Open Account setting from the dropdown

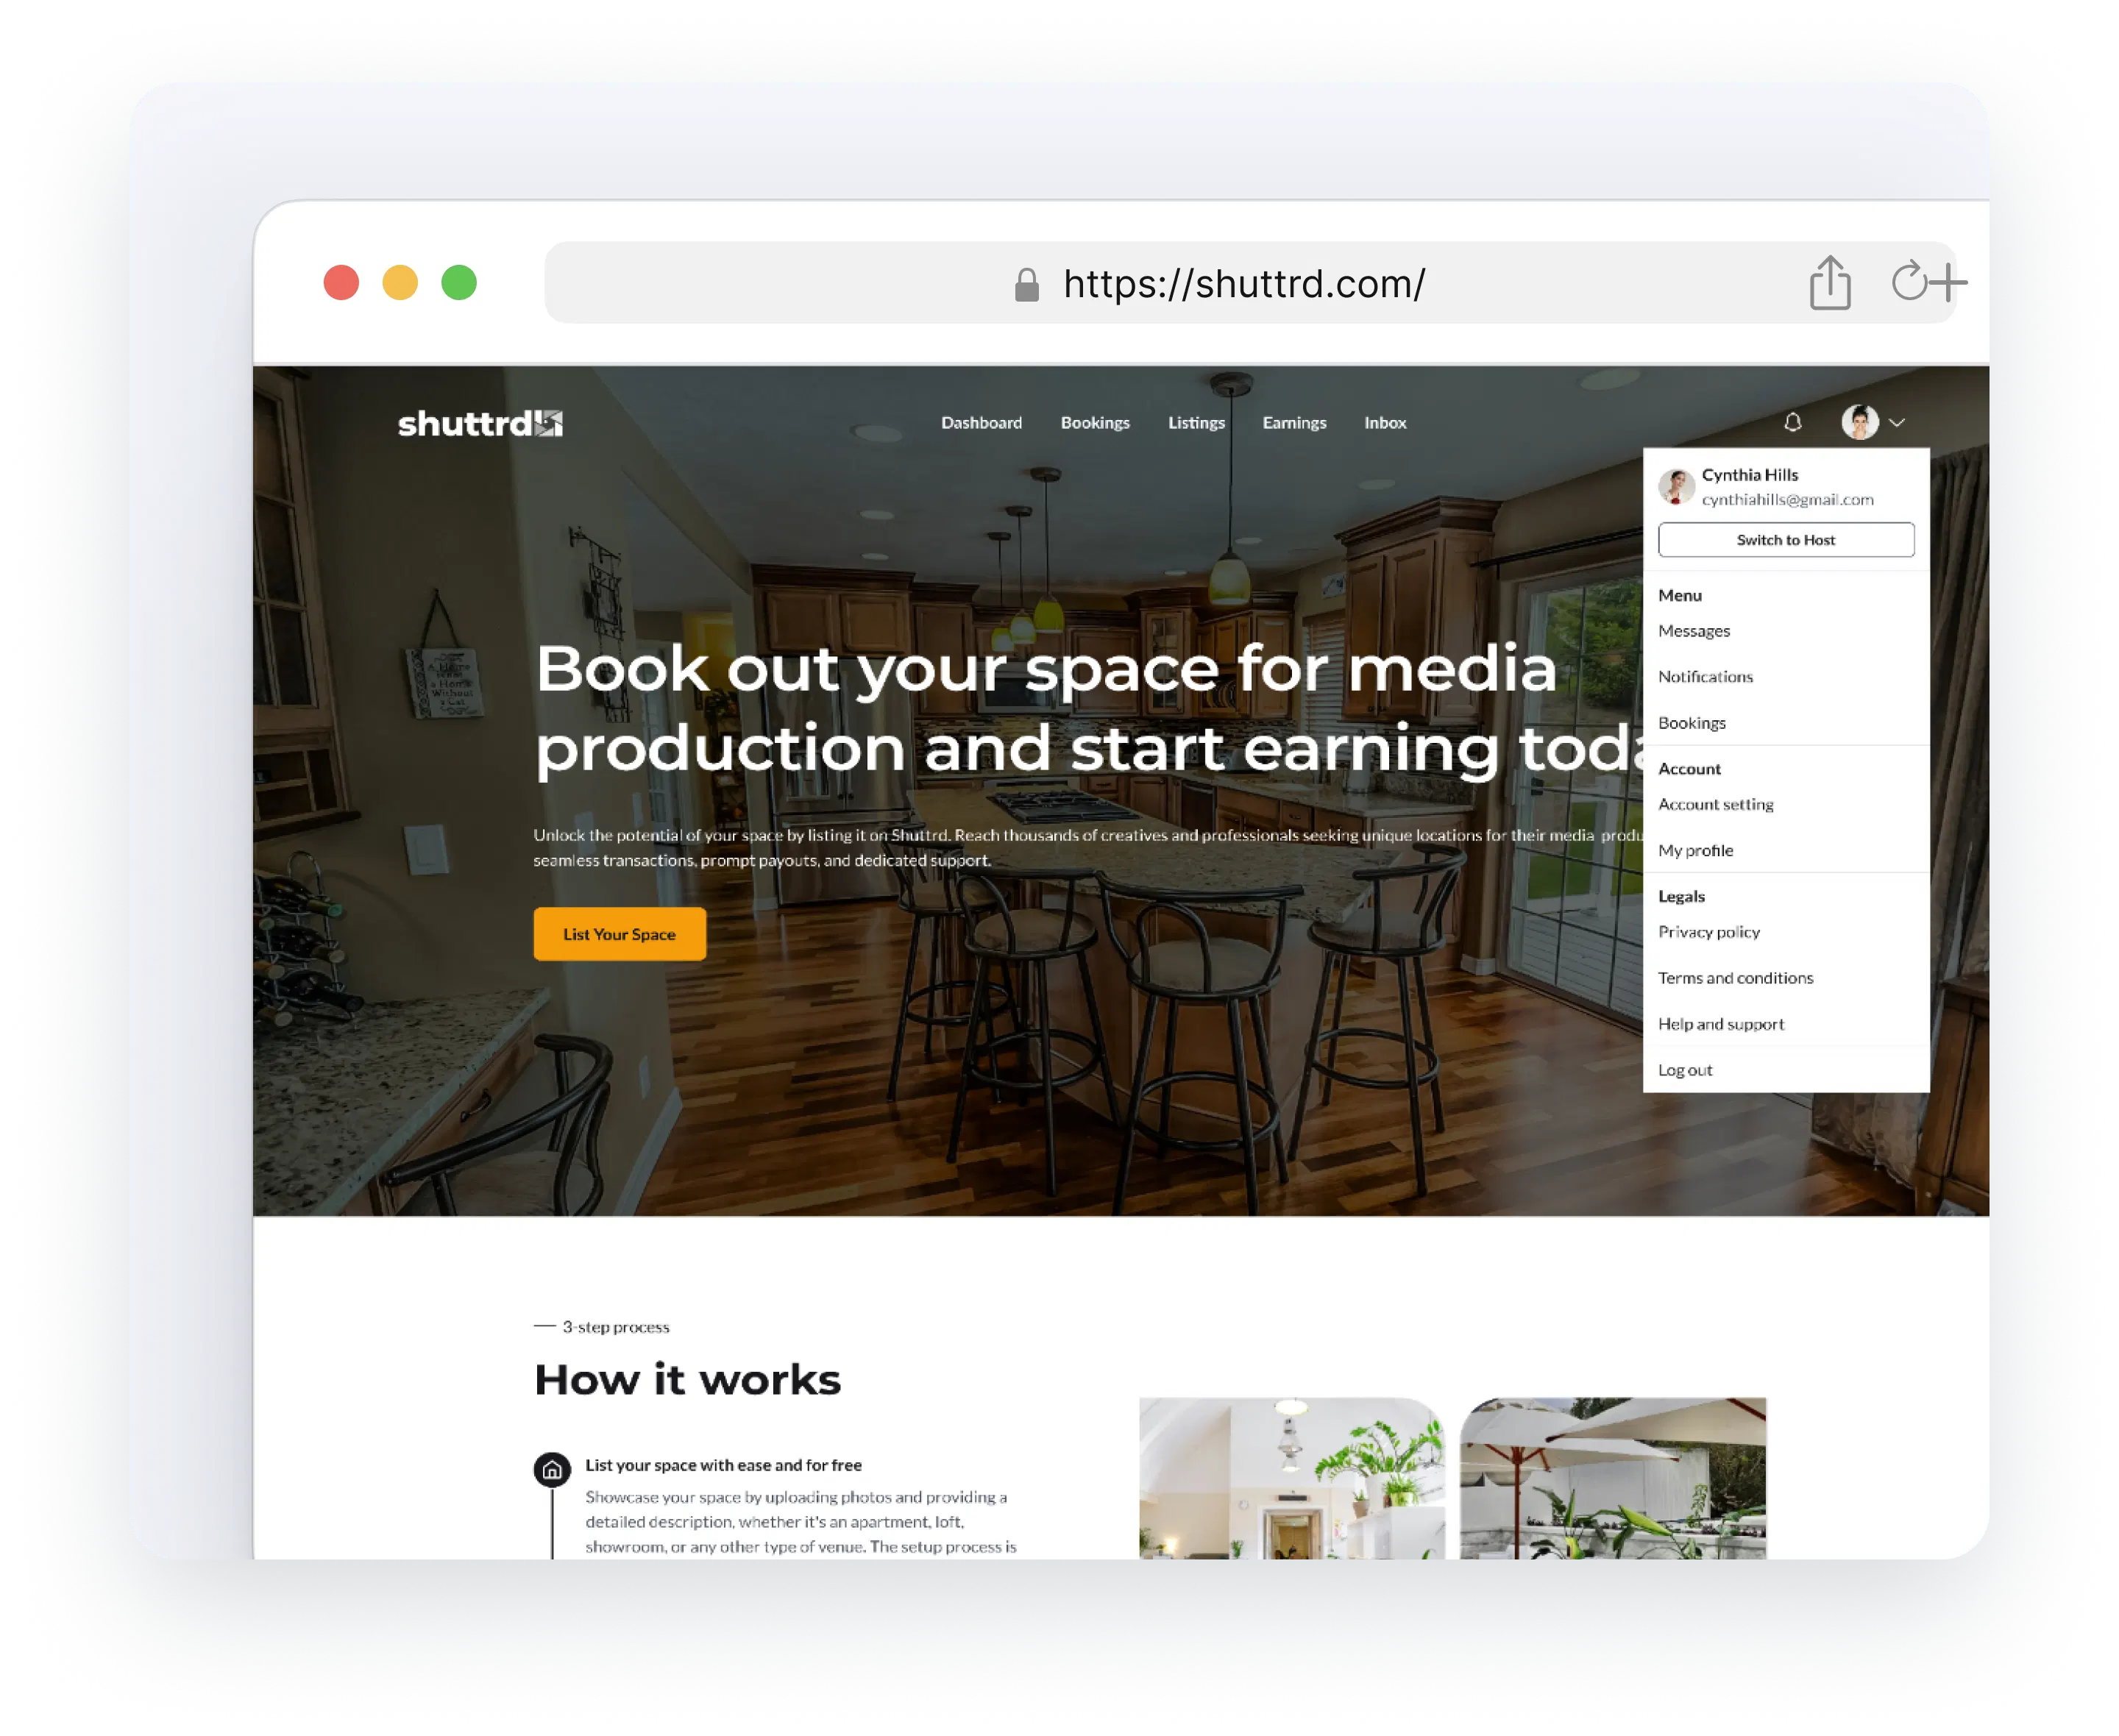(1716, 804)
